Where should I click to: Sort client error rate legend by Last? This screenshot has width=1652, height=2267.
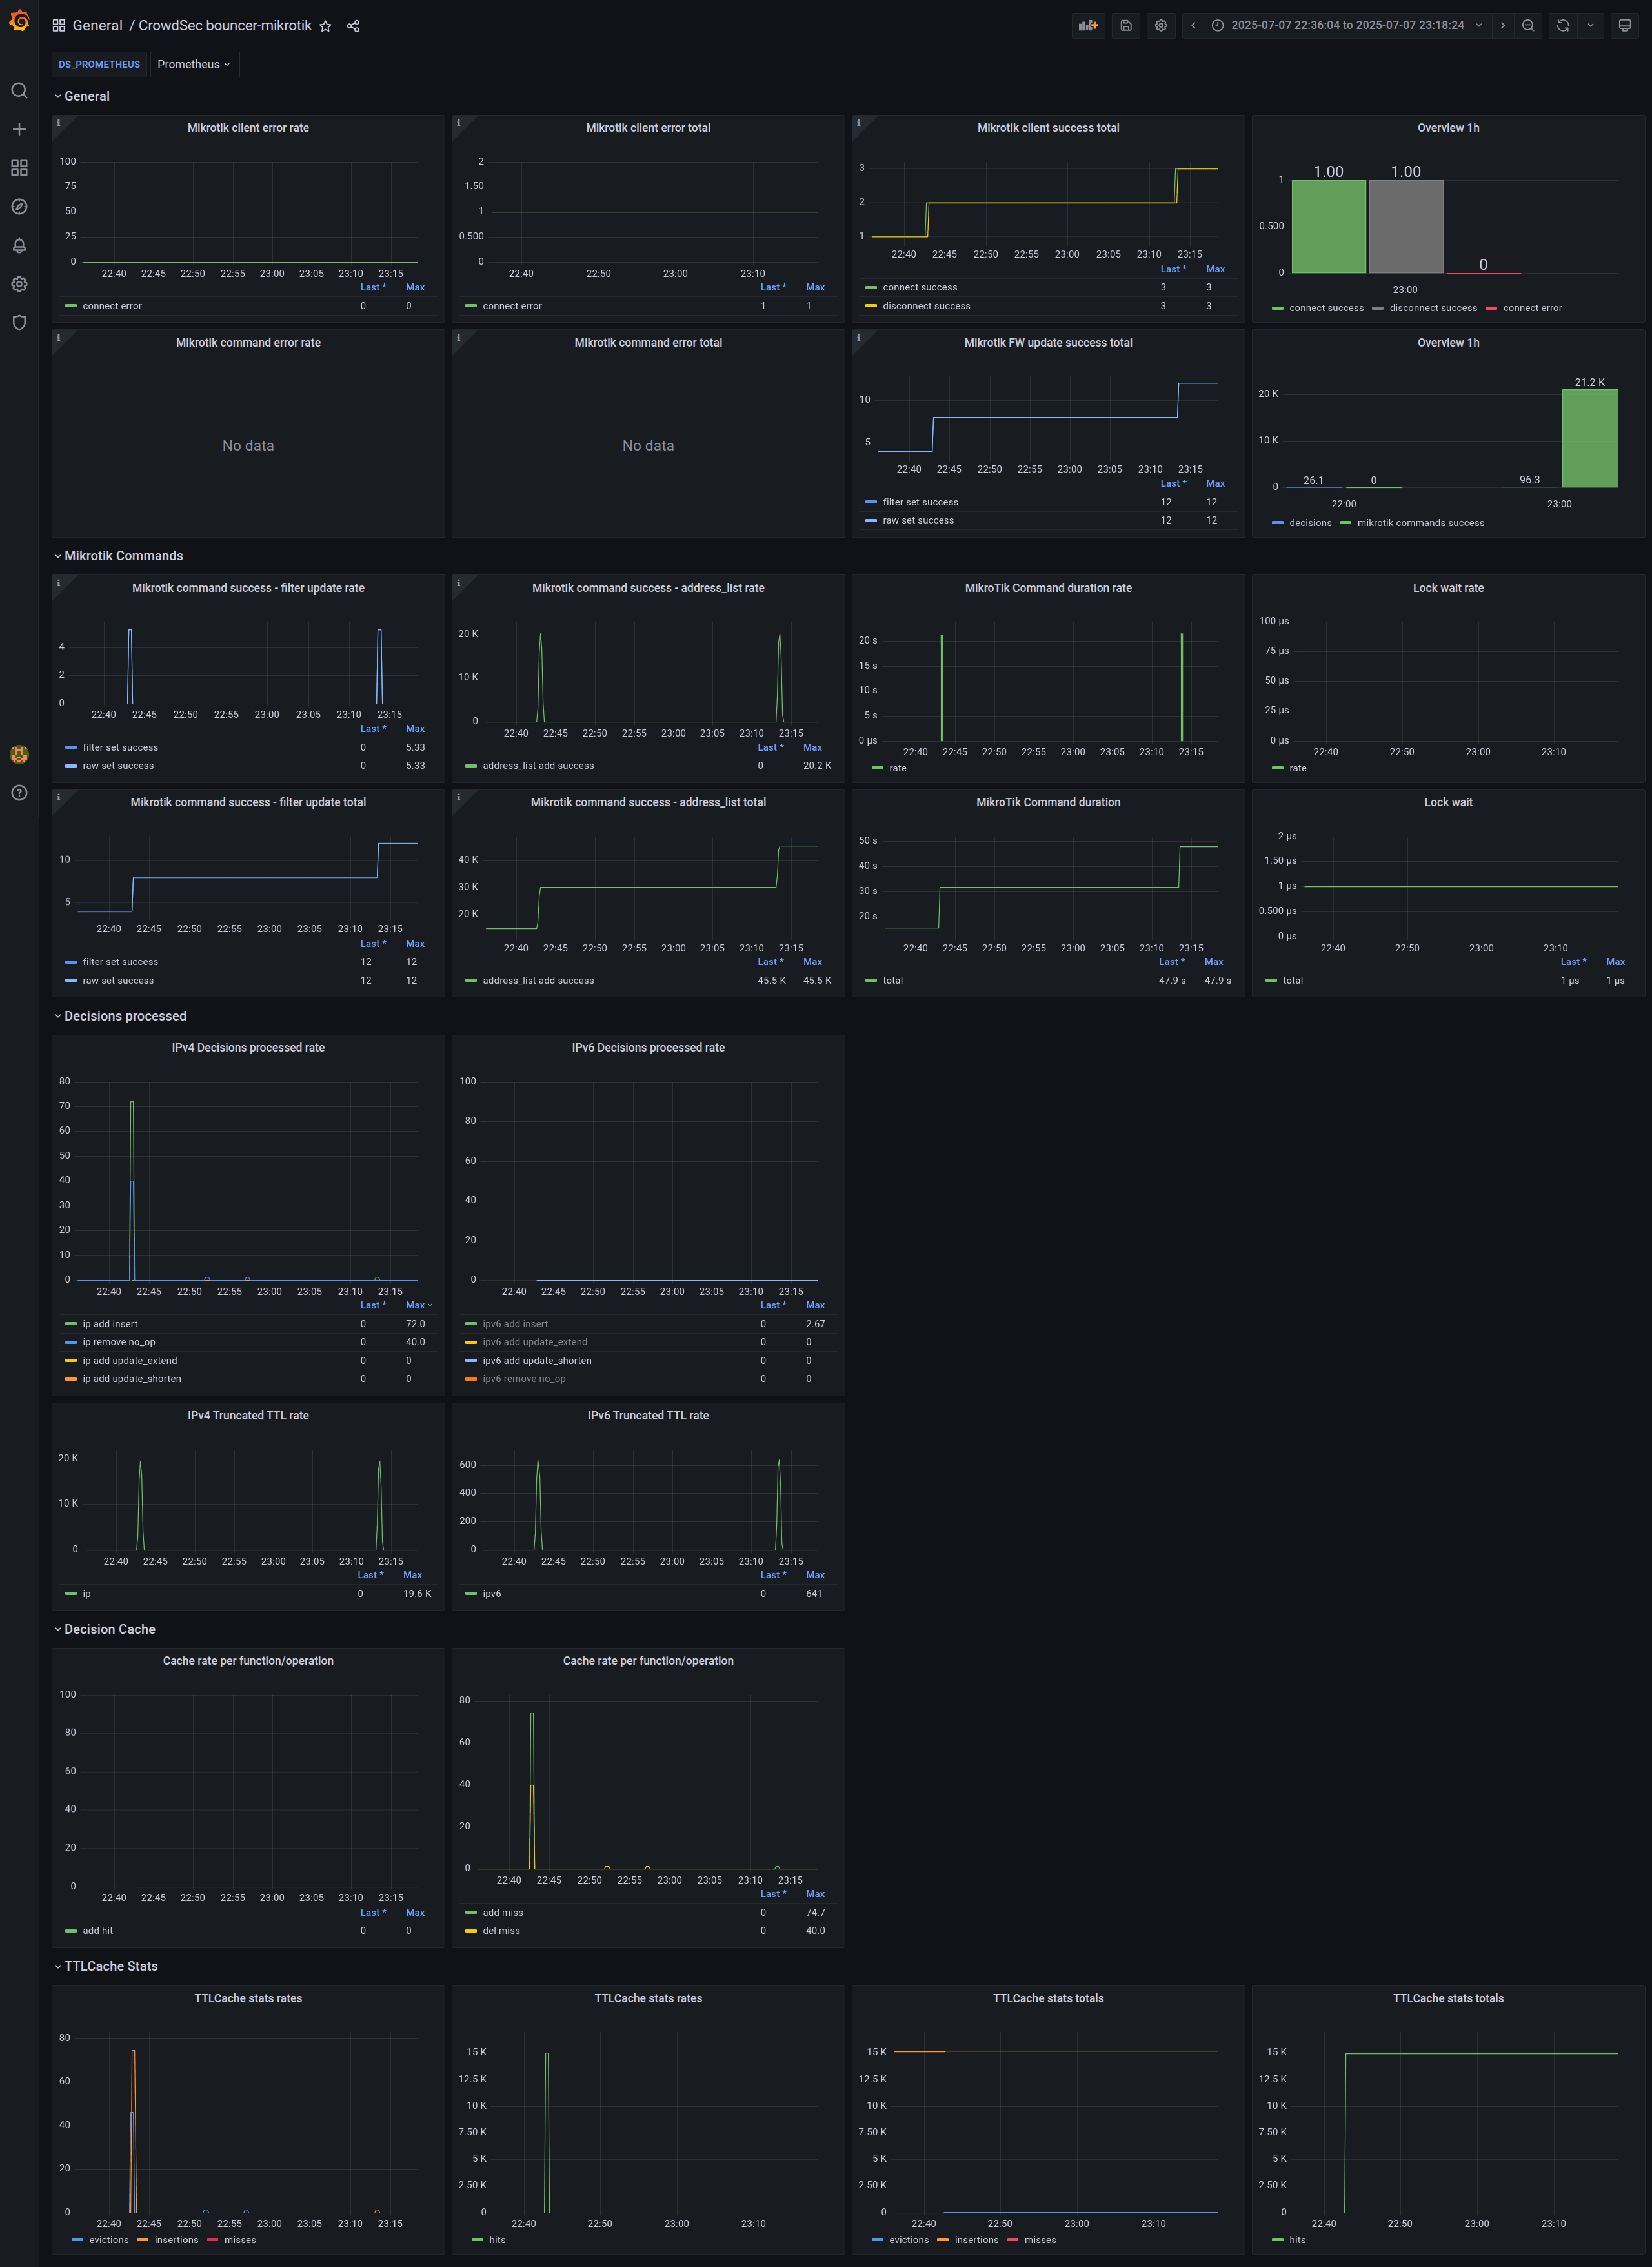[373, 287]
